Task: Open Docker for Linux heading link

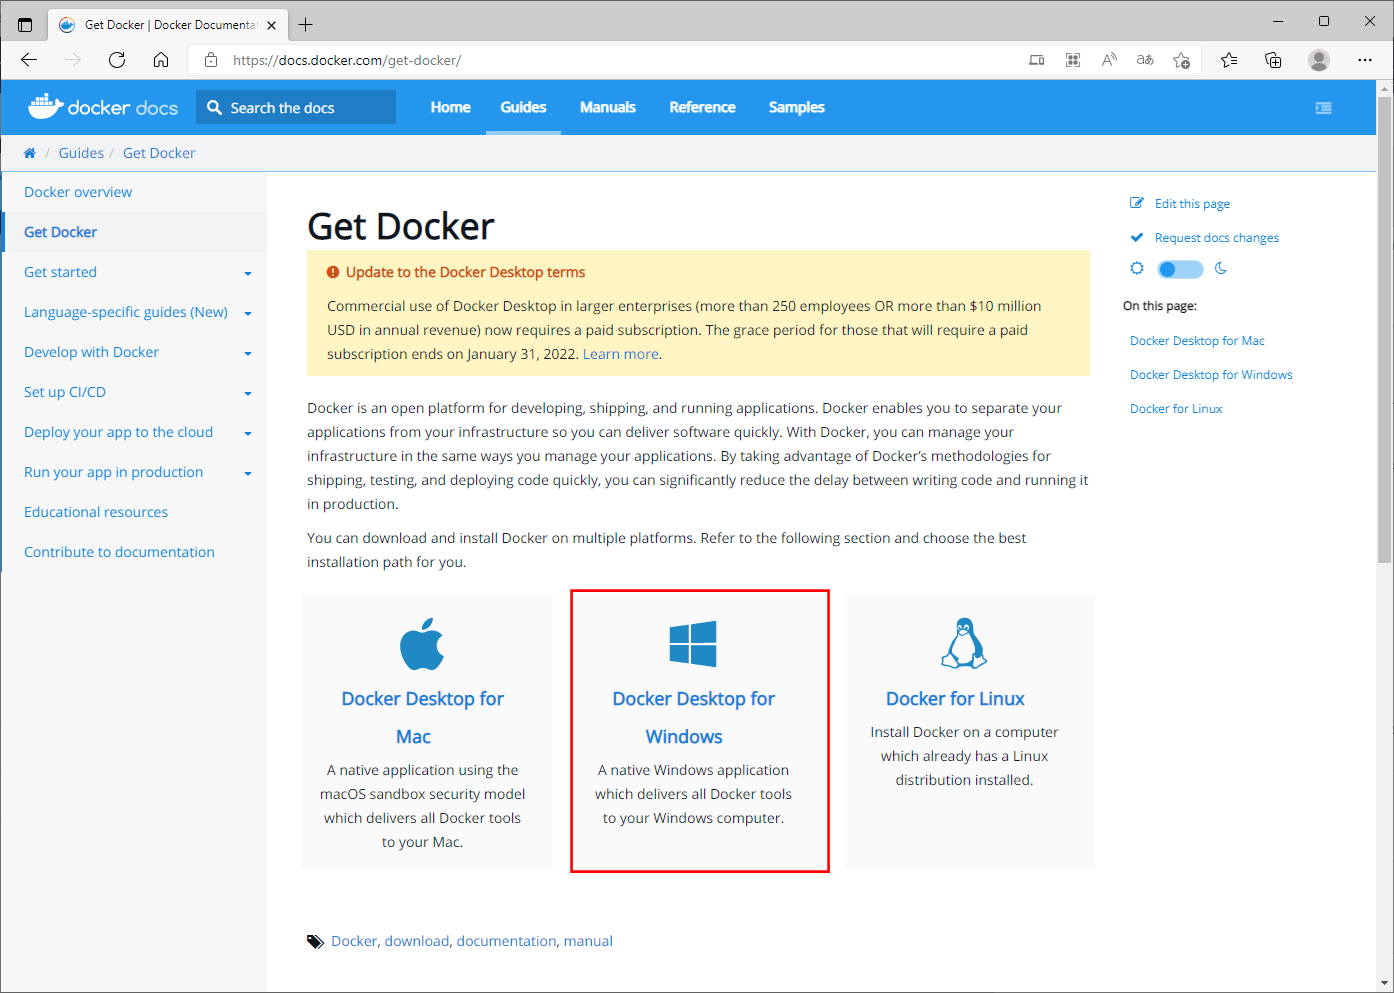Action: [x=955, y=699]
